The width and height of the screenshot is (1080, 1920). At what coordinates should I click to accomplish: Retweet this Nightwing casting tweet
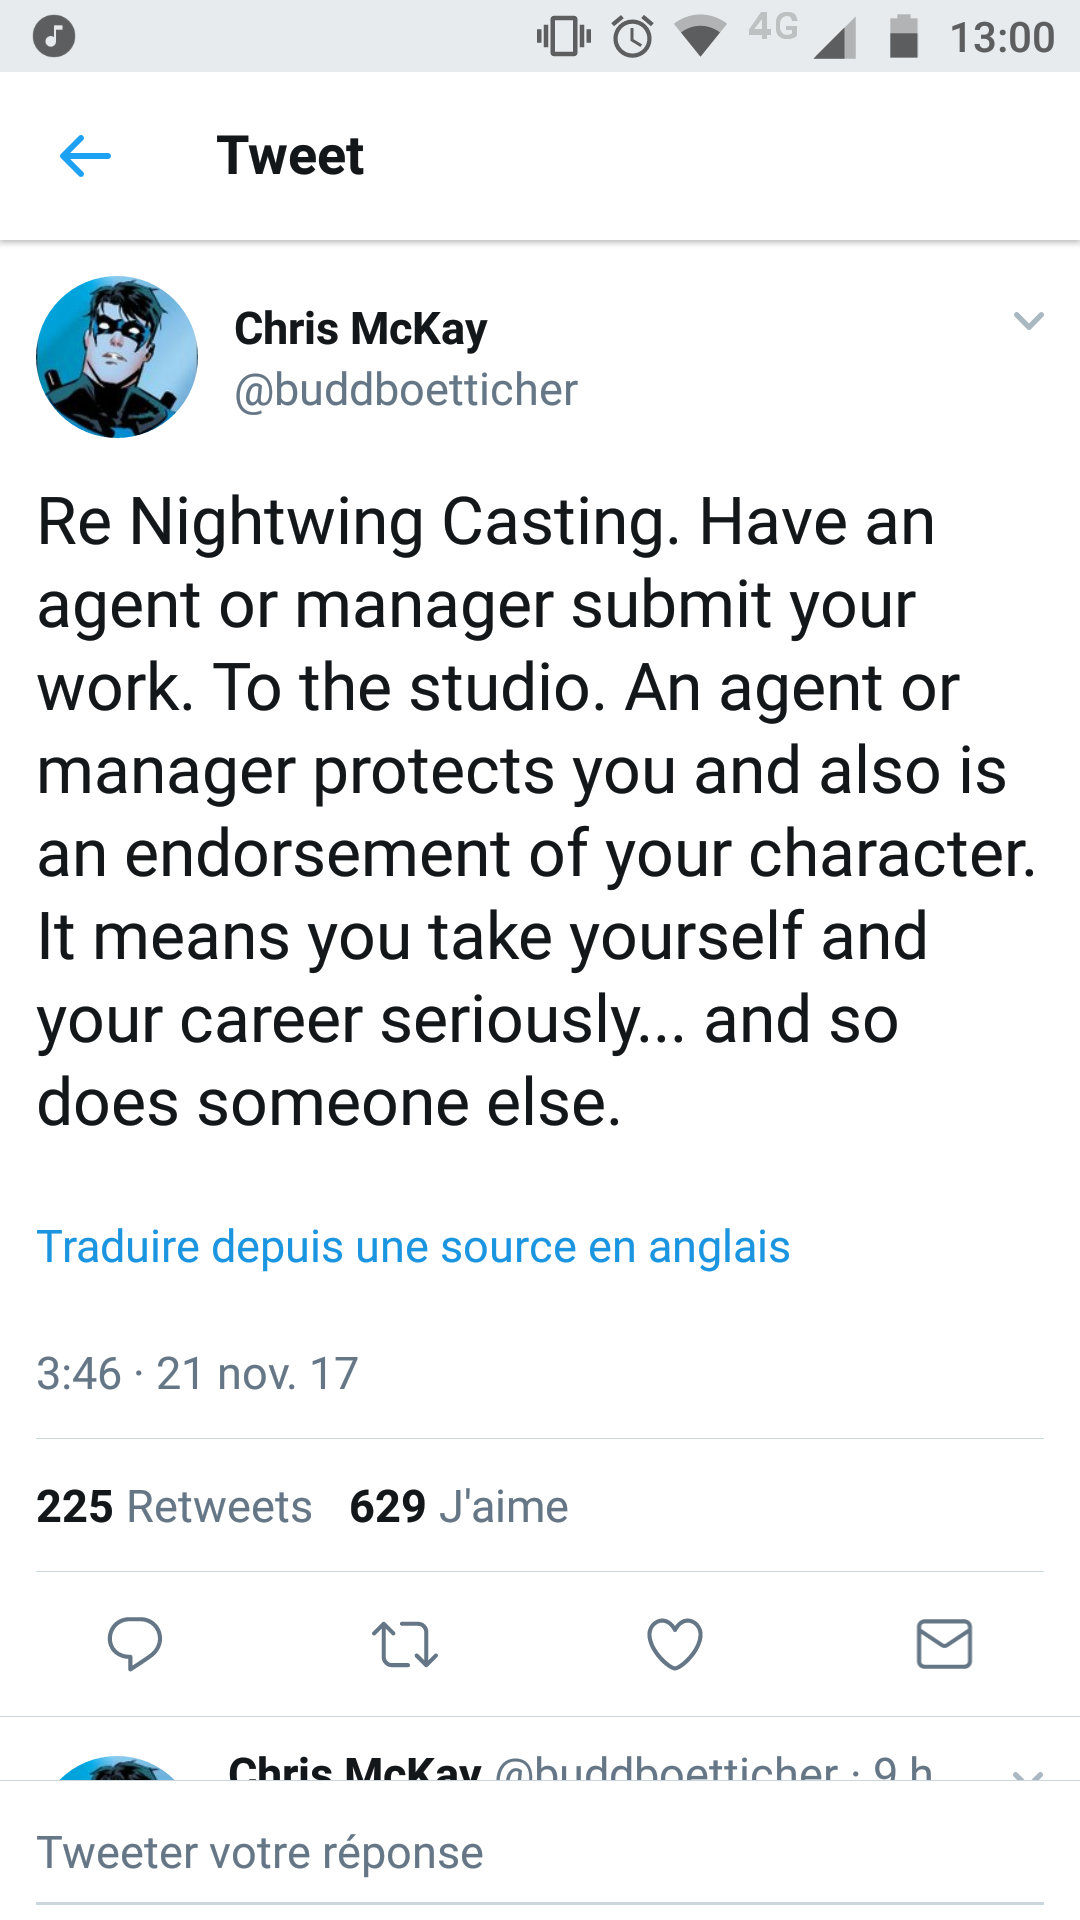point(404,1644)
